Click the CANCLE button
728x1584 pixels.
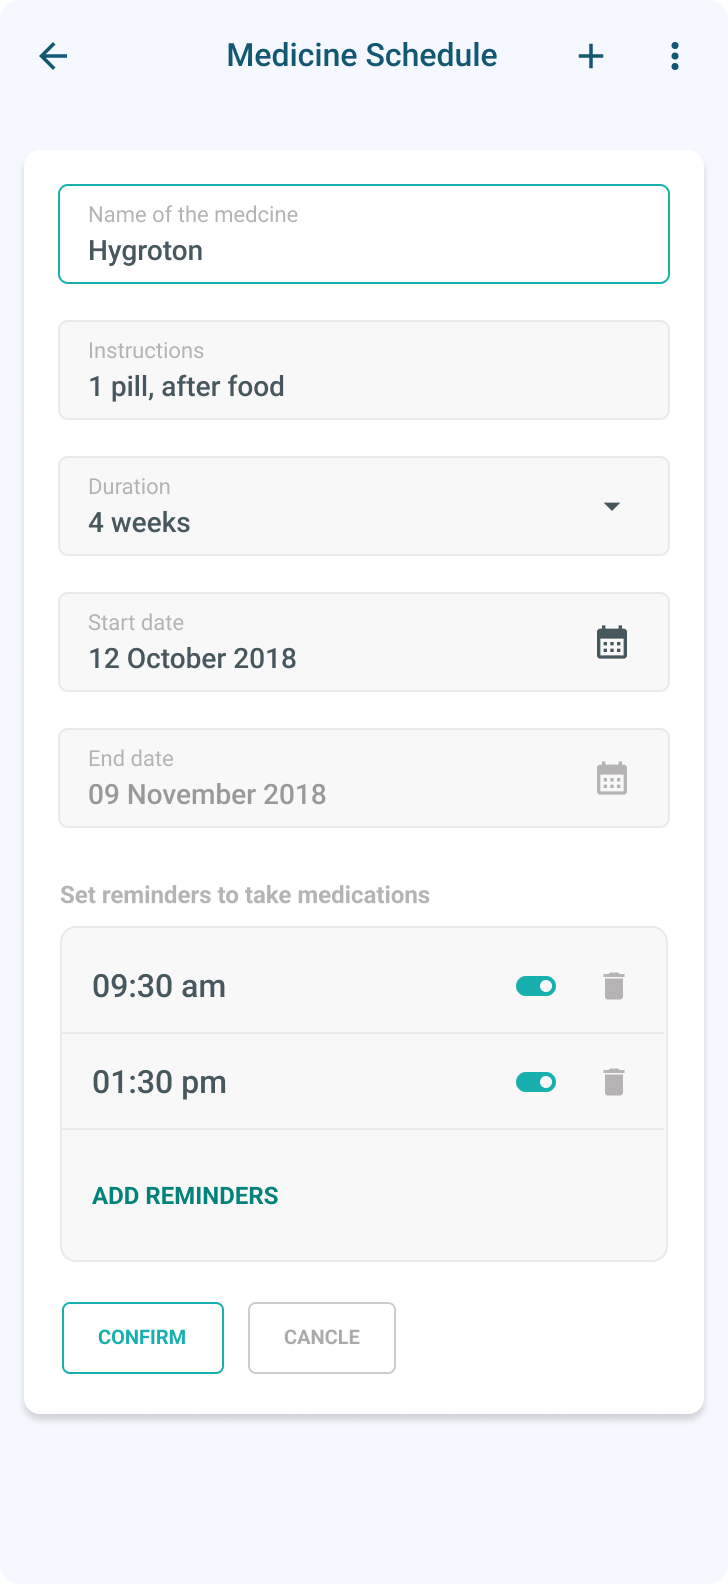point(322,1338)
